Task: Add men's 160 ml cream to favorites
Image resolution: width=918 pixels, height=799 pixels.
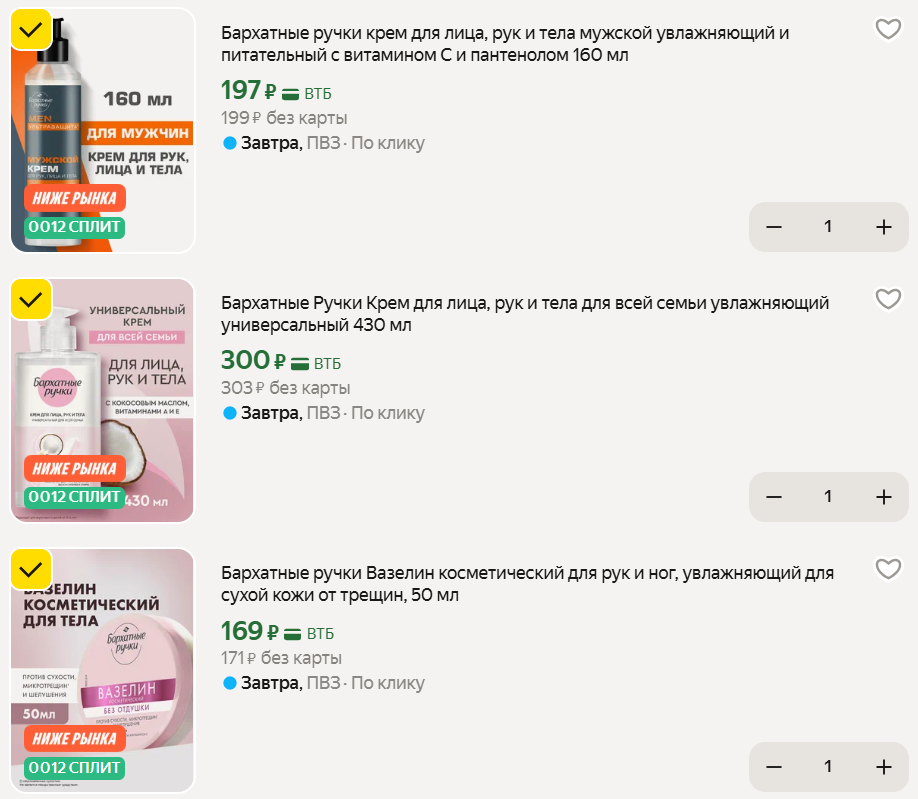Action: pyautogui.click(x=888, y=29)
